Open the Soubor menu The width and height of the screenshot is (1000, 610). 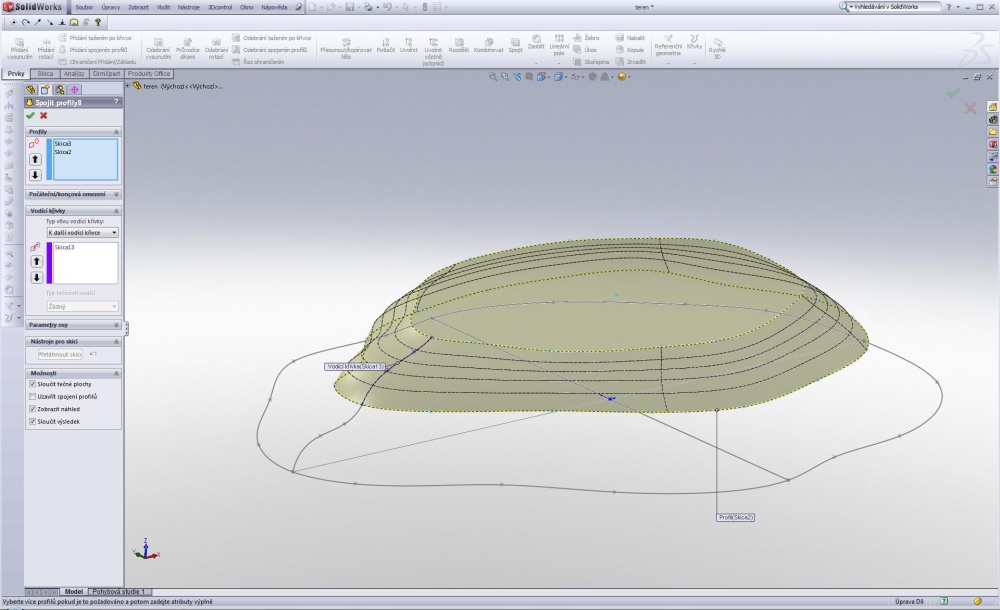coord(84,7)
